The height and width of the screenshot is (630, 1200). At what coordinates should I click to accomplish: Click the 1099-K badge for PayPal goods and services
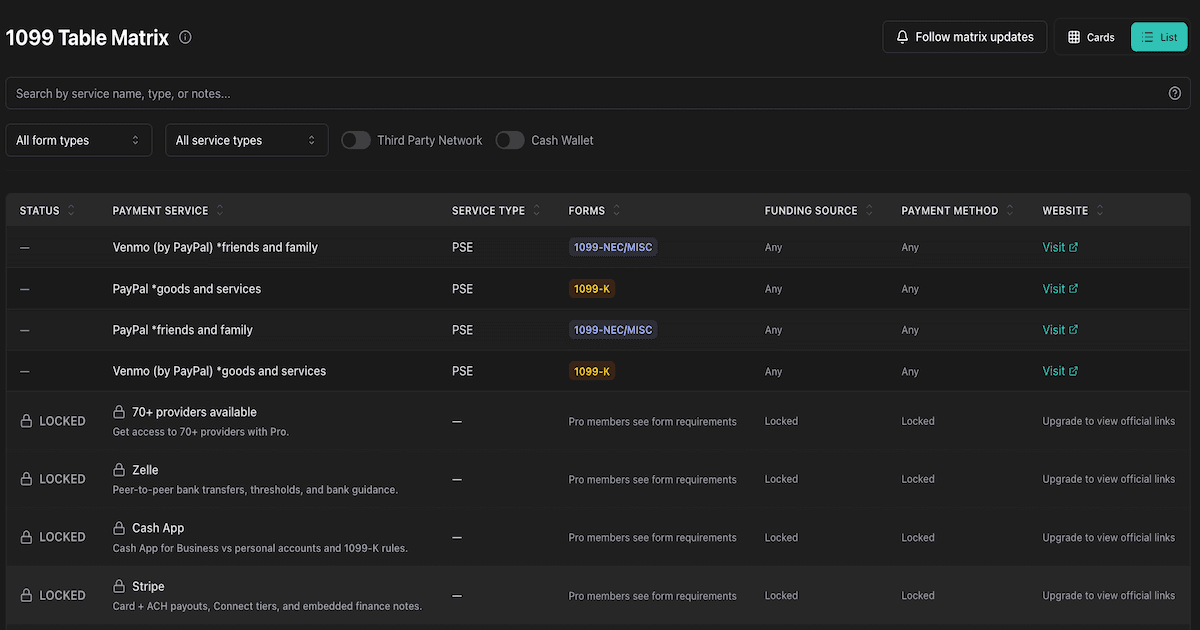pyautogui.click(x=591, y=289)
